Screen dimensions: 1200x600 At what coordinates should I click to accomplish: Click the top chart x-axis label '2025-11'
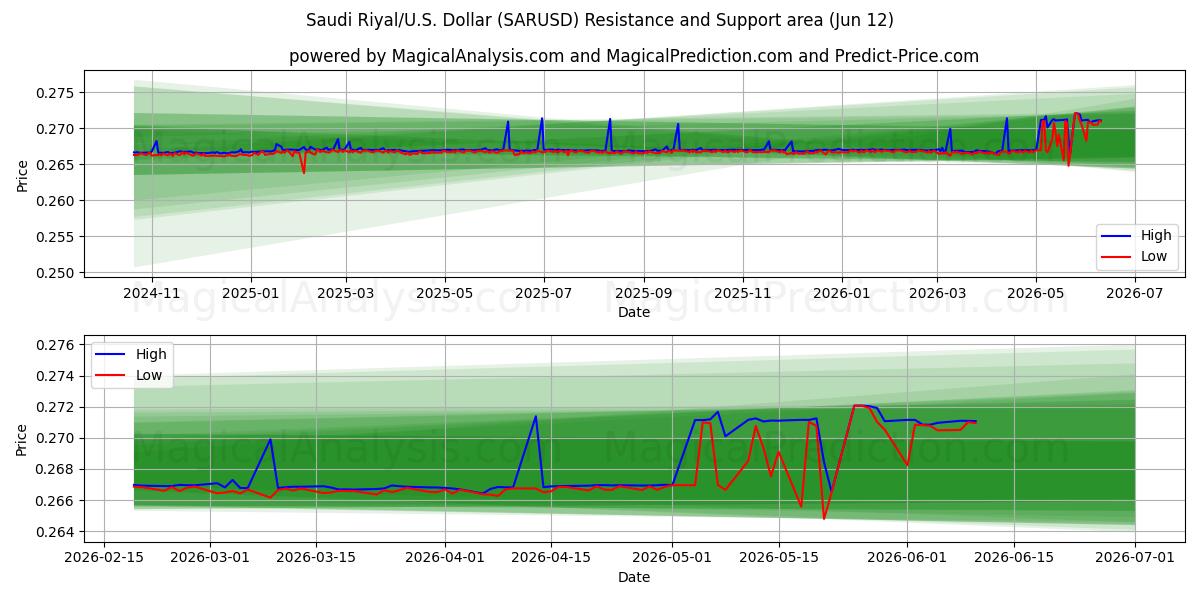tap(743, 292)
